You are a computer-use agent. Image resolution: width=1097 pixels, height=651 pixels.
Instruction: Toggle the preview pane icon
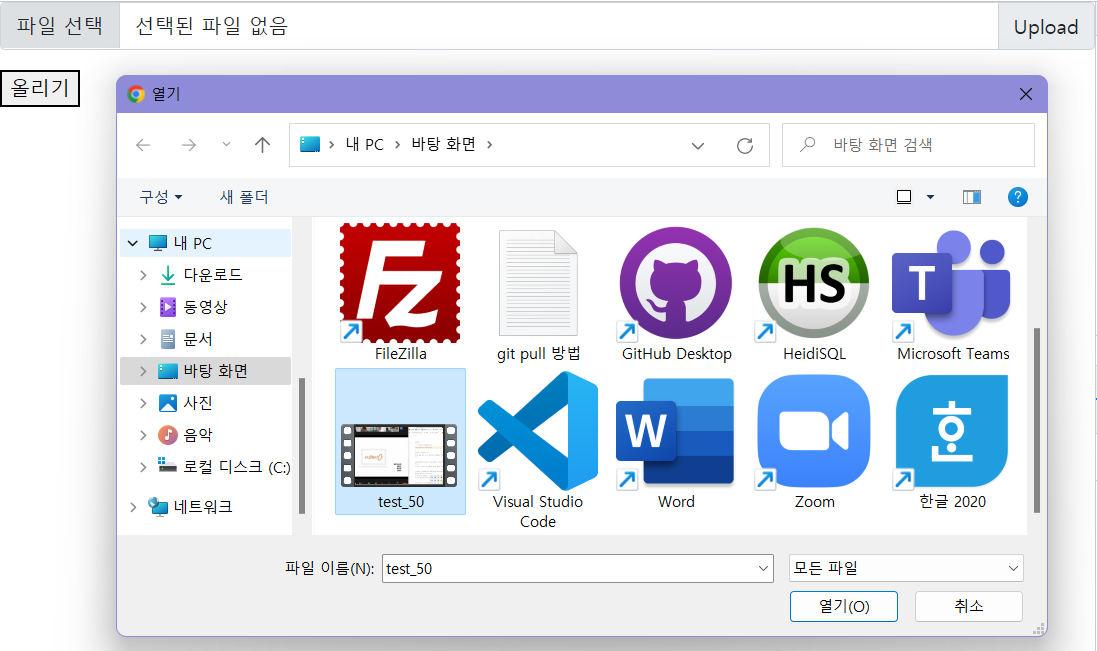click(972, 197)
